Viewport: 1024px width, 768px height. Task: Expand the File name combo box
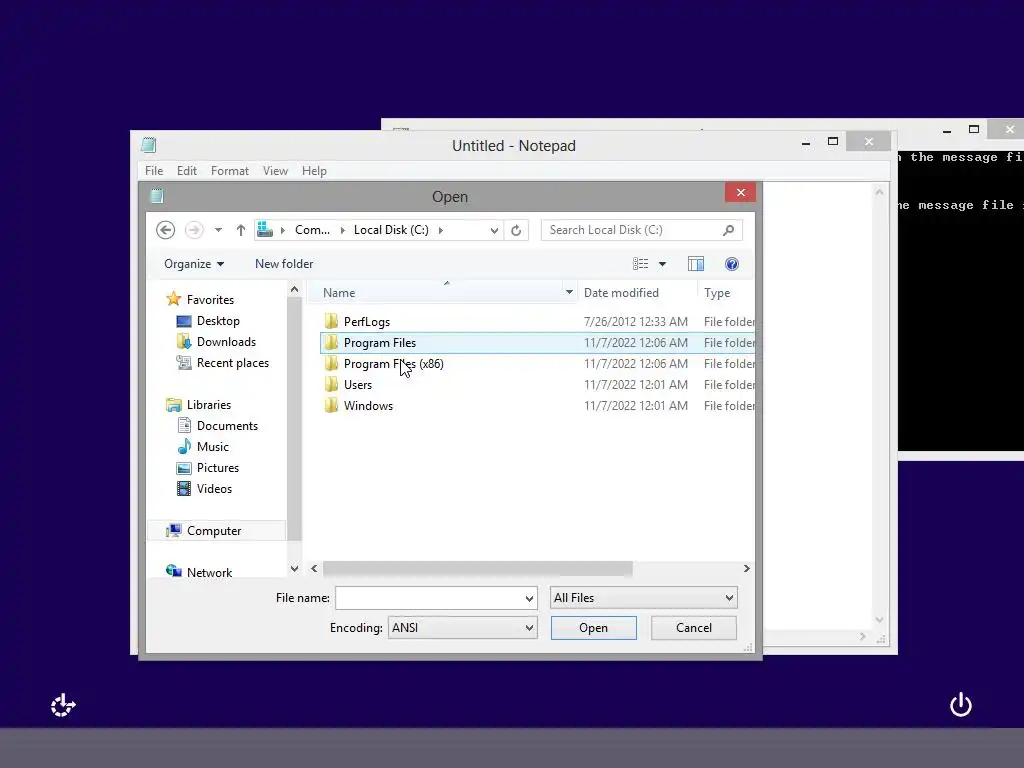click(529, 598)
